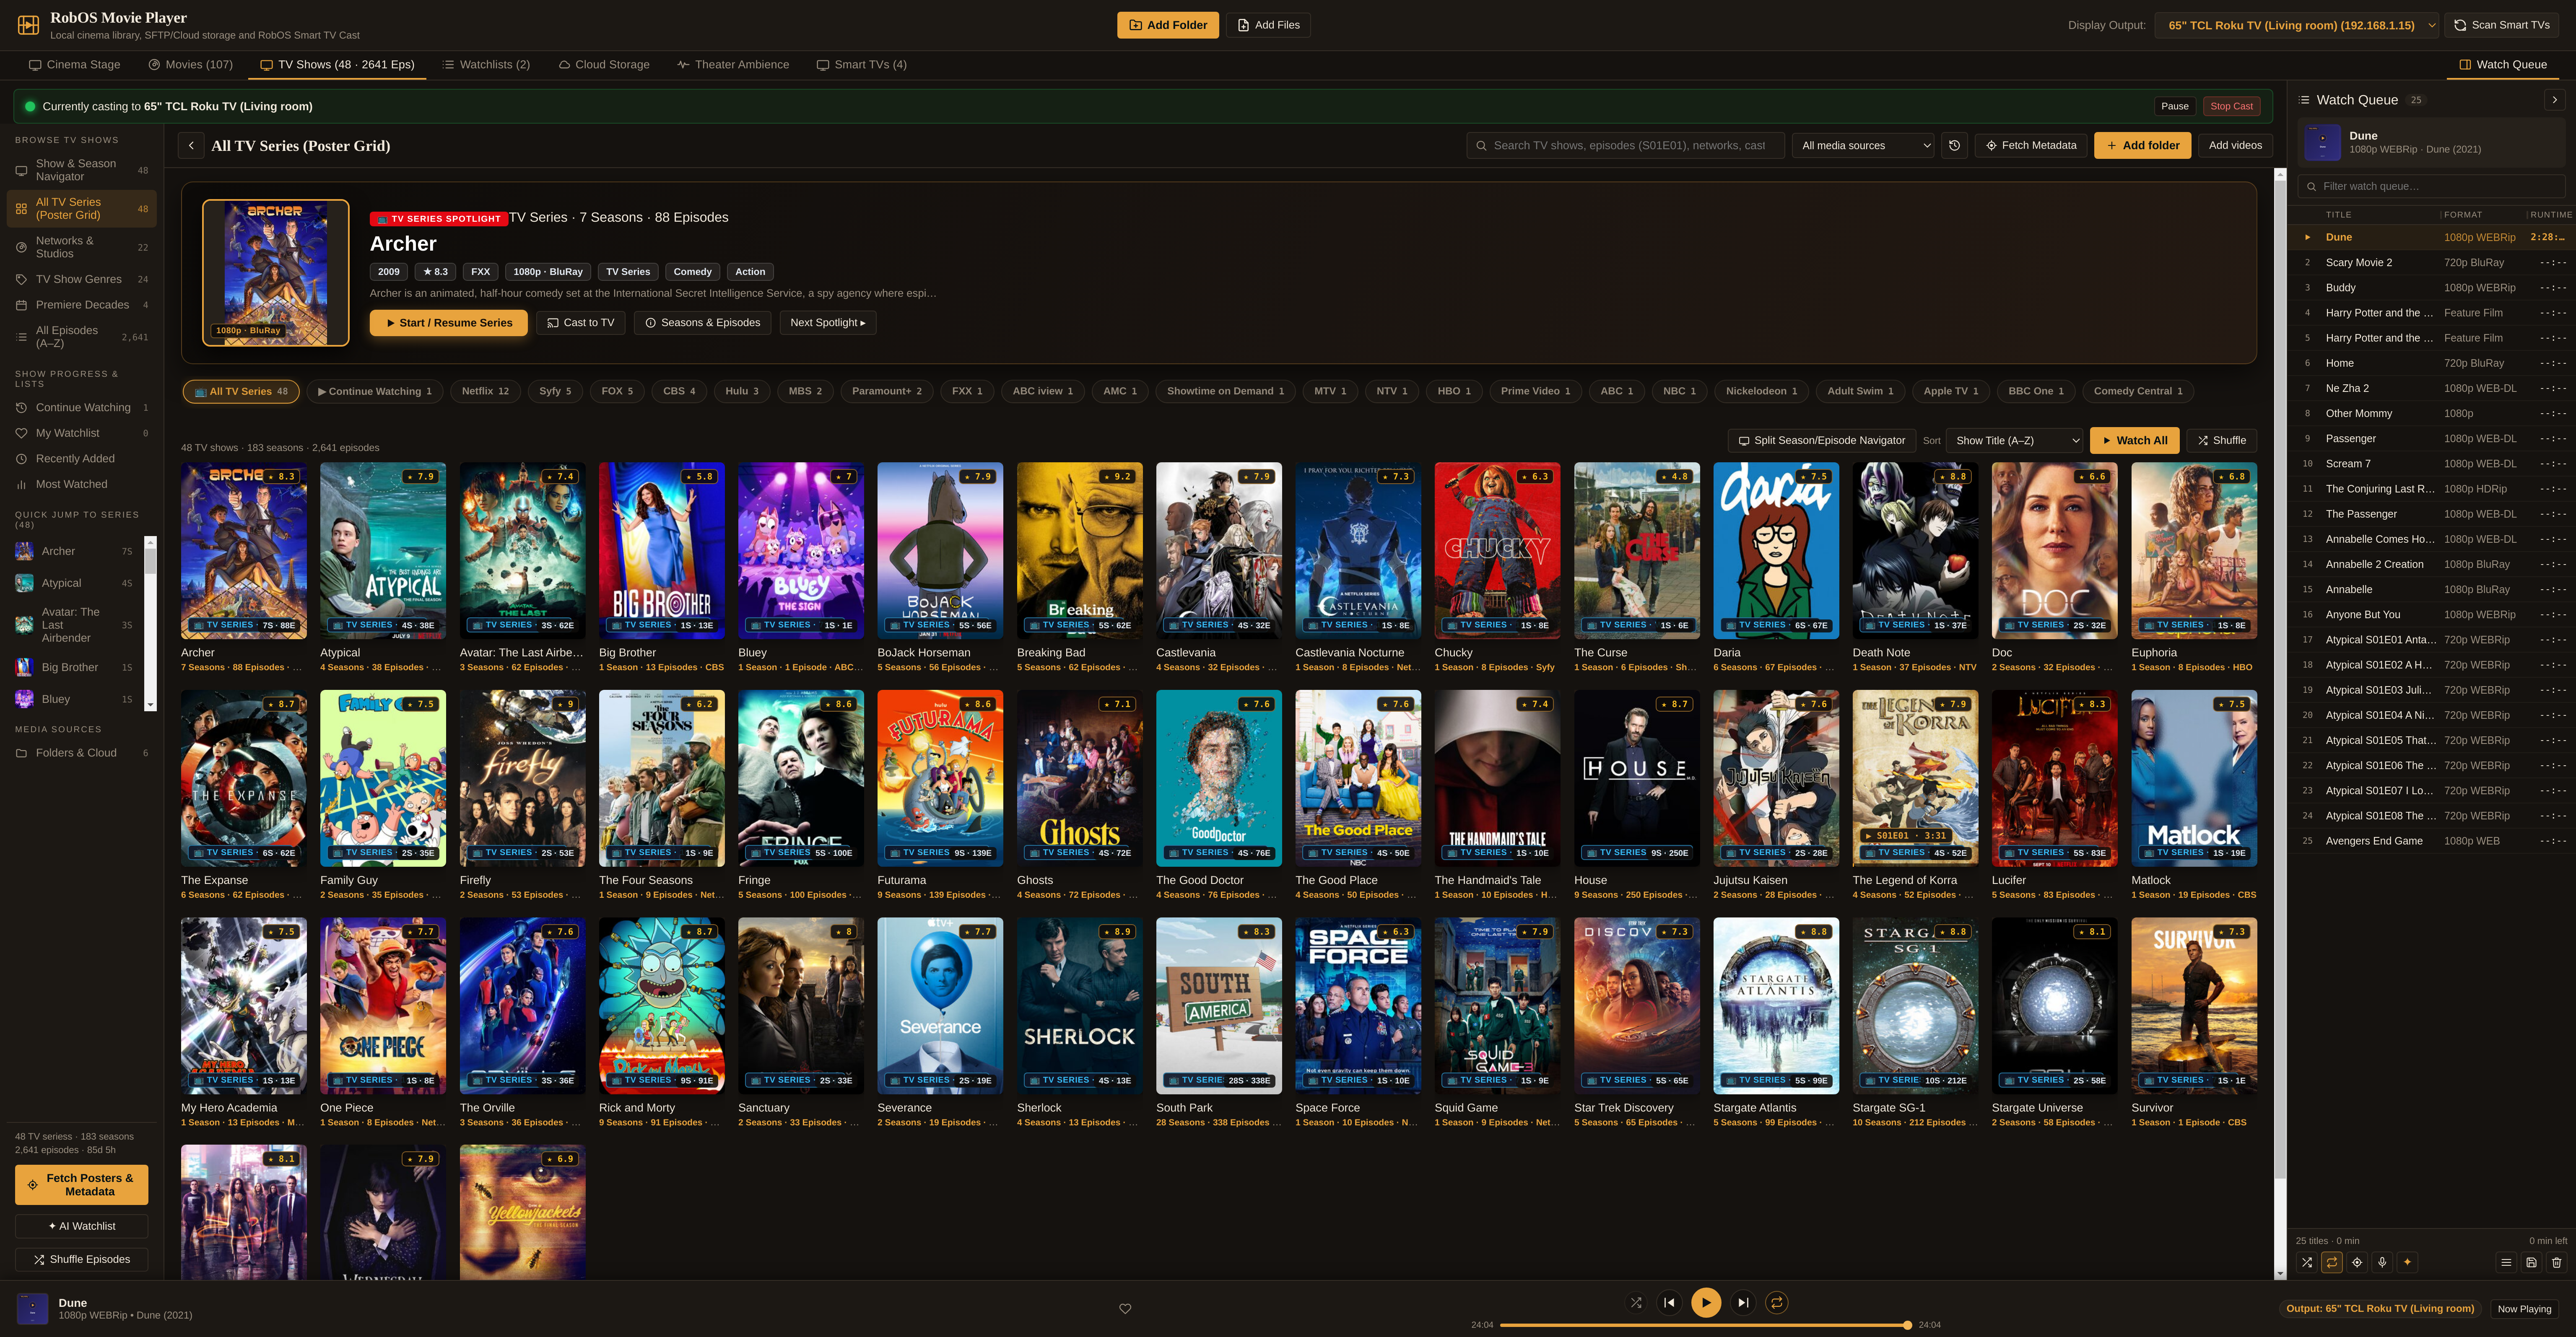Click Stop Cast button
The image size is (2576, 1337).
[x=2231, y=106]
